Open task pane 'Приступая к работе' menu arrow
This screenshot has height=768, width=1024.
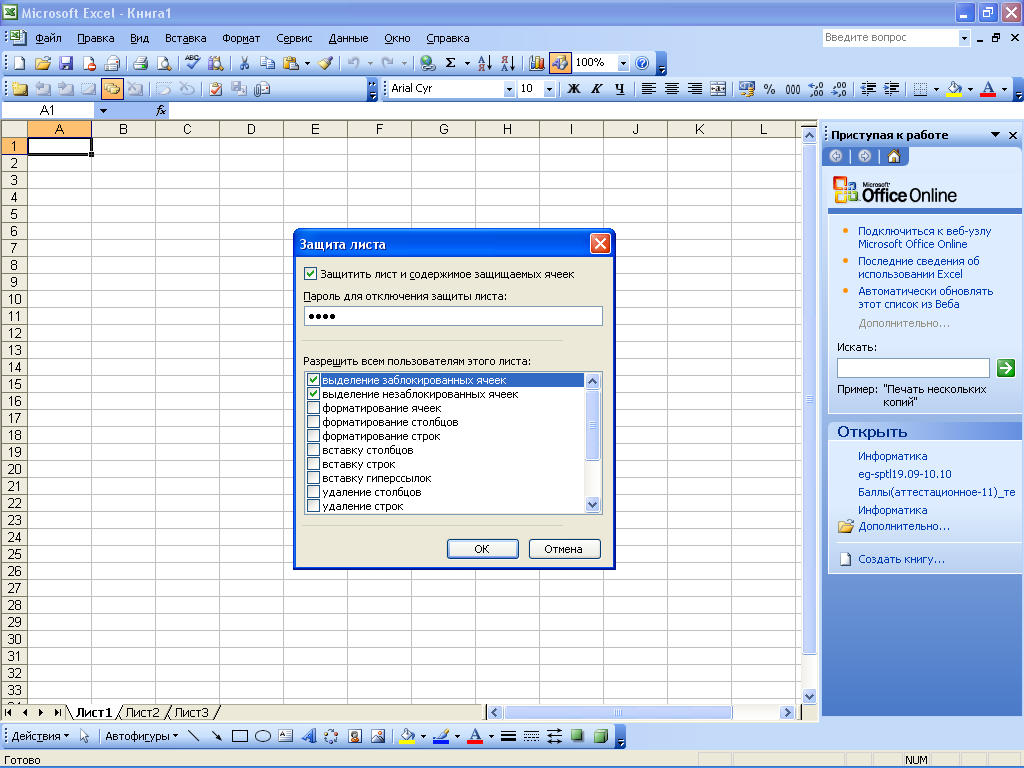point(995,135)
